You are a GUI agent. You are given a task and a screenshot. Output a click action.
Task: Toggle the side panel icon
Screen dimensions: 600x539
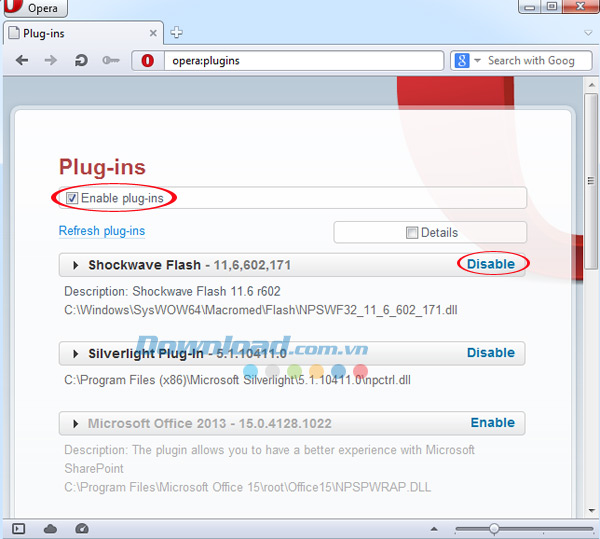(18, 529)
